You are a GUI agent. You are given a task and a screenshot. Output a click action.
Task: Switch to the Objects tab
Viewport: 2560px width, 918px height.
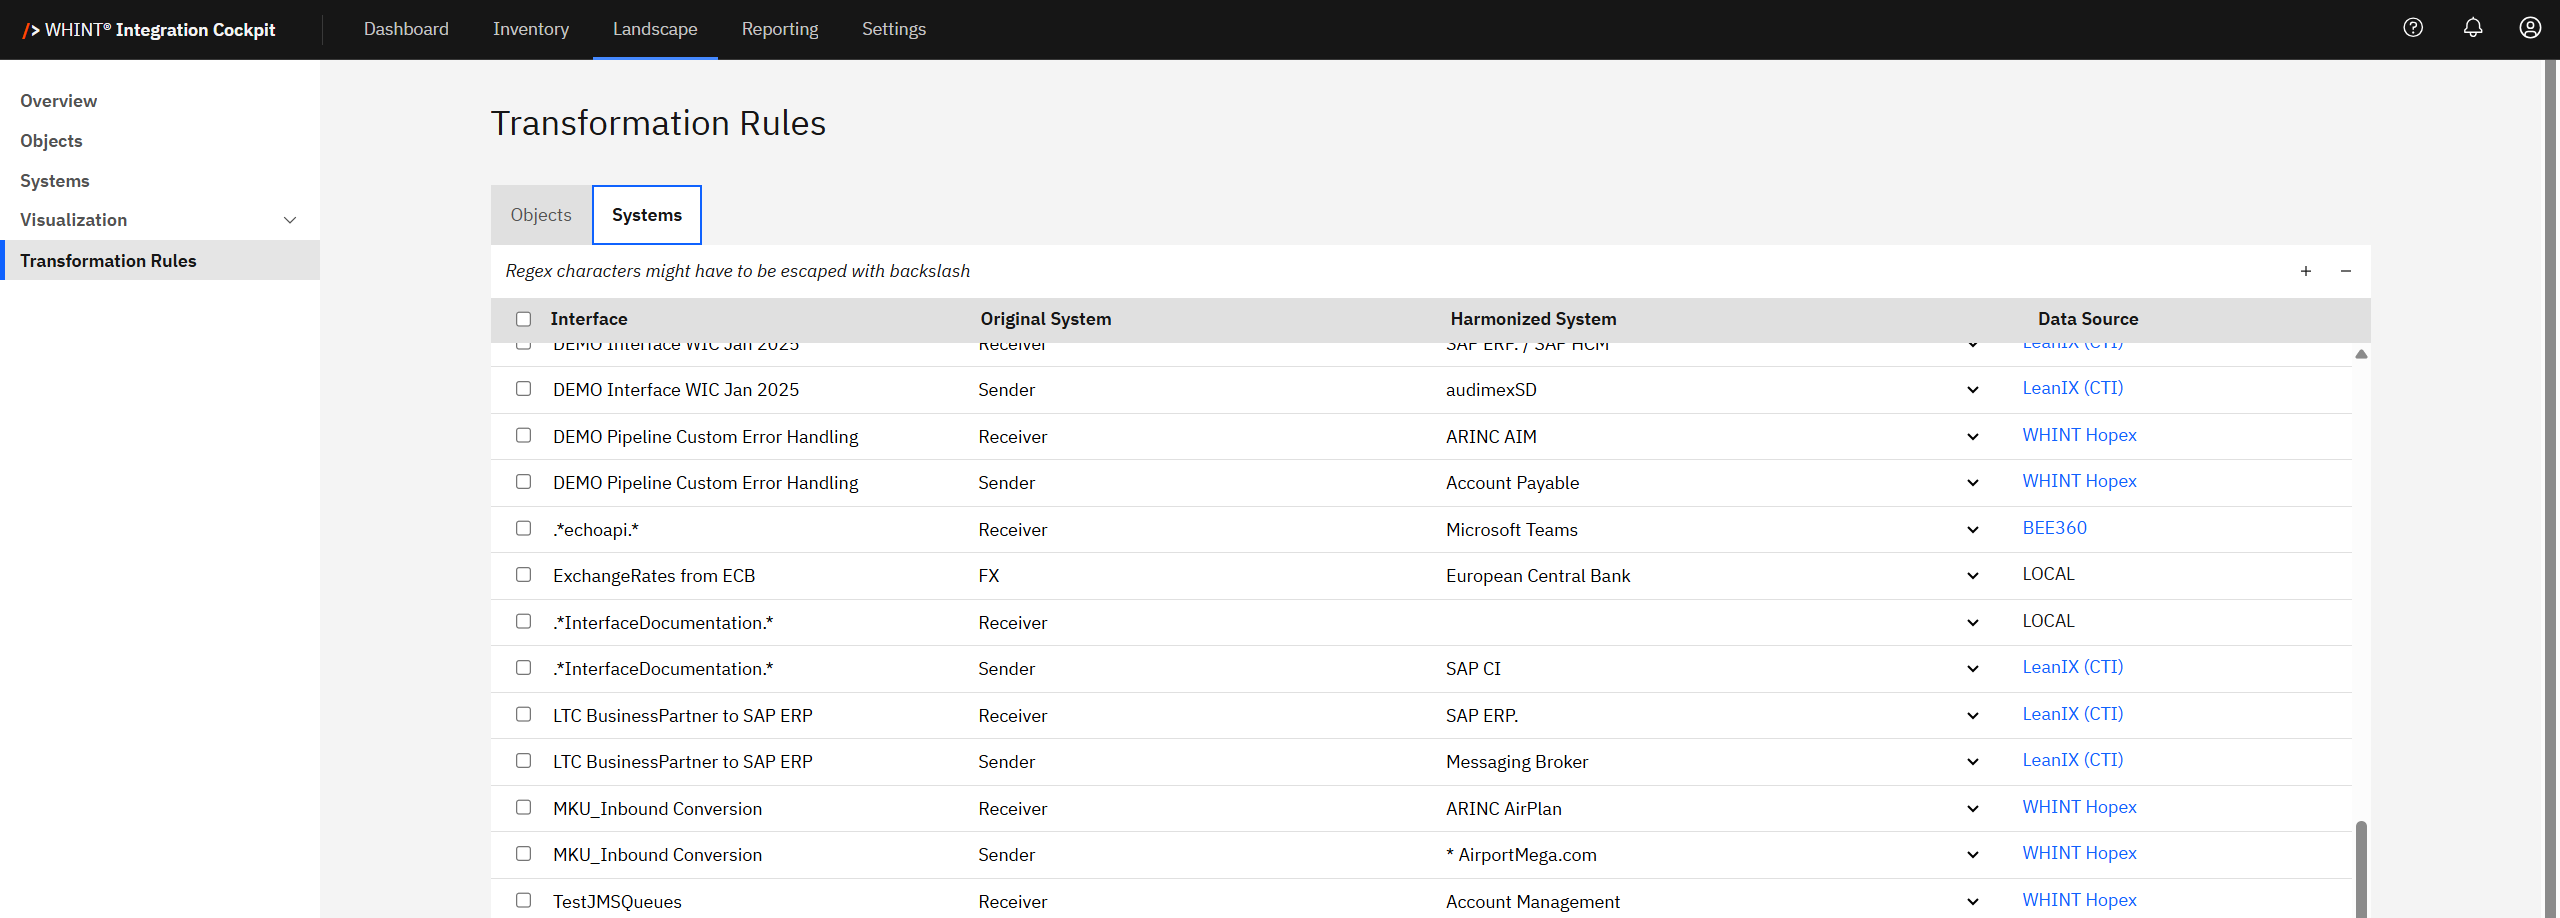[x=541, y=215]
